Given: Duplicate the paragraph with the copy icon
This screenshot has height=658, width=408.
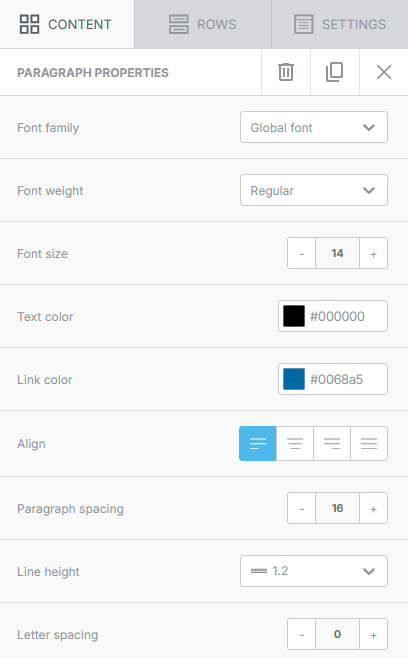Looking at the screenshot, I should click(335, 72).
